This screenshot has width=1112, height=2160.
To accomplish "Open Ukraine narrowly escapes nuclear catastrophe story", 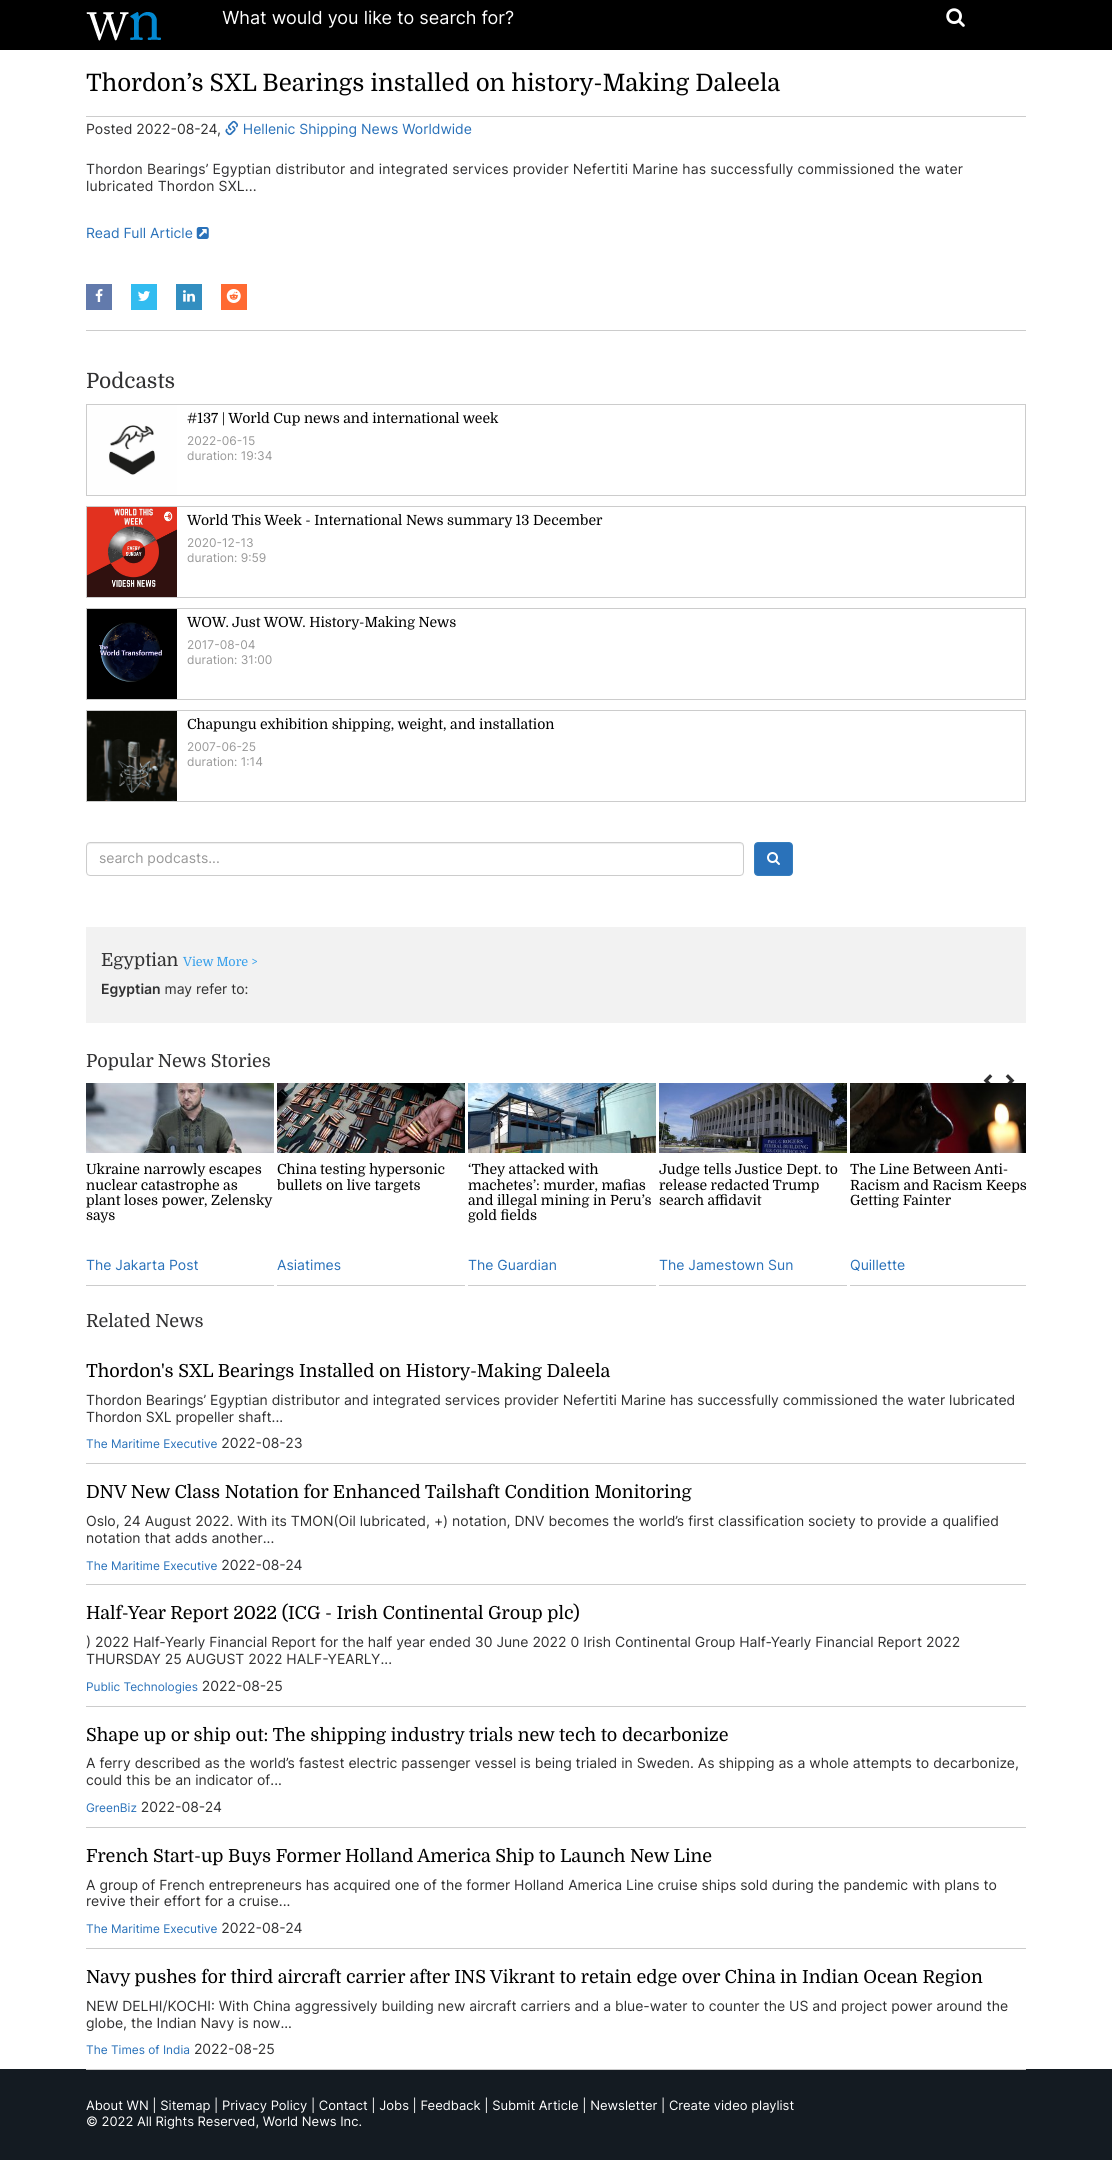I will (x=179, y=1192).
